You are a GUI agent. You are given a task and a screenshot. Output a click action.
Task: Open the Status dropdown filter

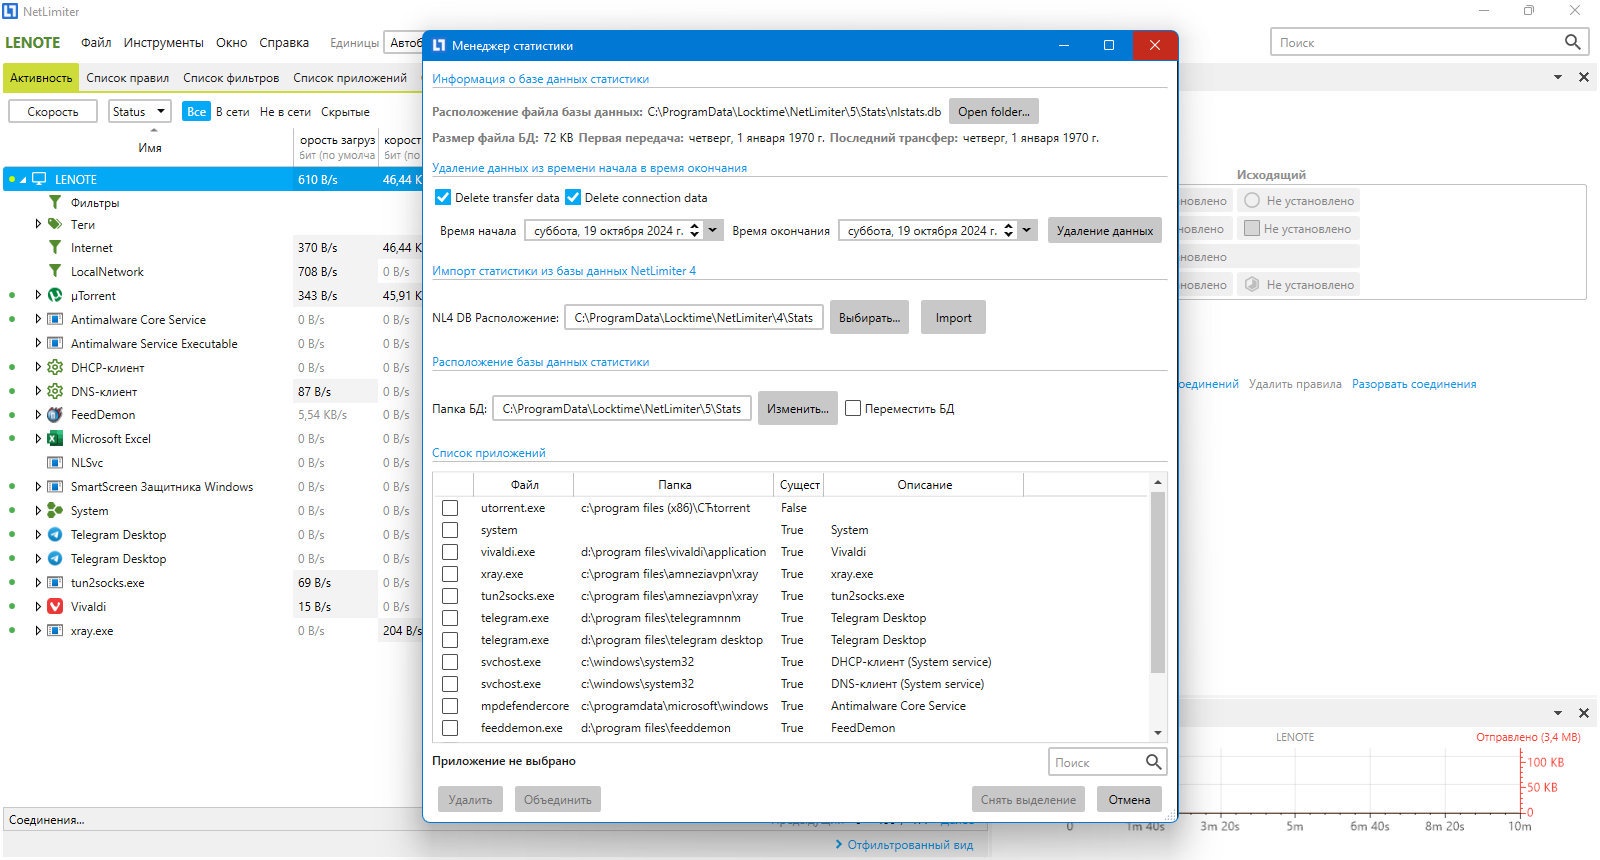140,111
